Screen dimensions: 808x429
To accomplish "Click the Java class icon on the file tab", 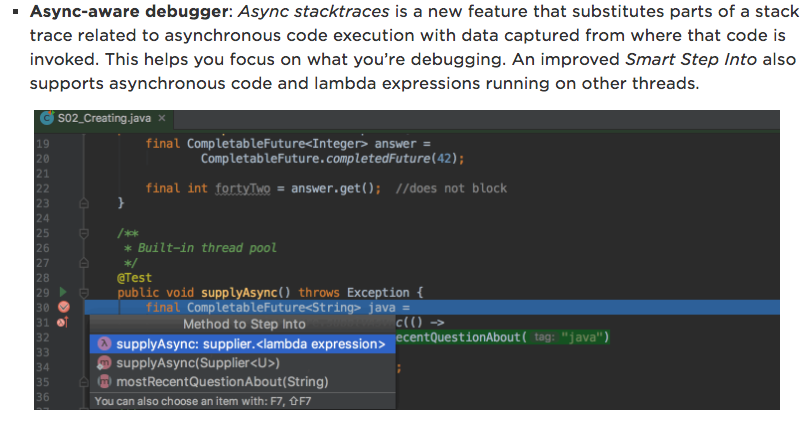I will [47, 118].
